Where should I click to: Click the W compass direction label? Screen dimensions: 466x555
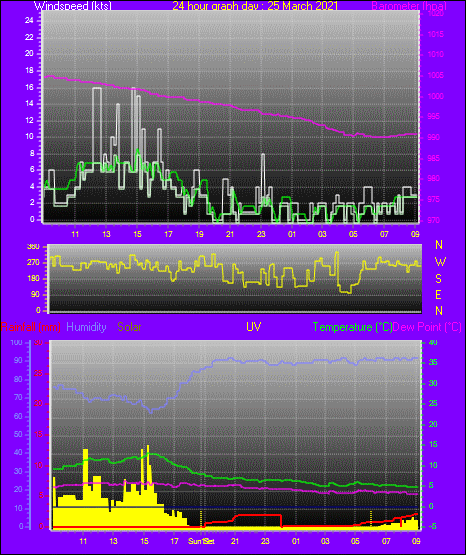click(x=440, y=262)
